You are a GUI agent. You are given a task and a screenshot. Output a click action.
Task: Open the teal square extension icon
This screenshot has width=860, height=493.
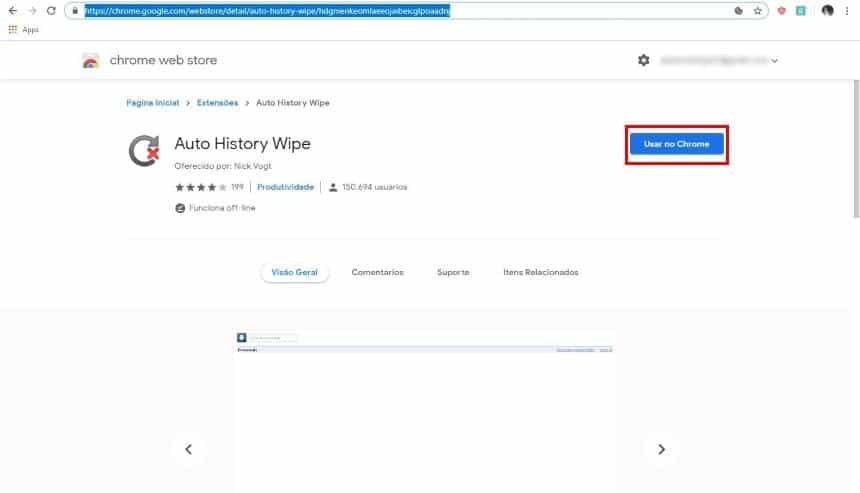(801, 11)
